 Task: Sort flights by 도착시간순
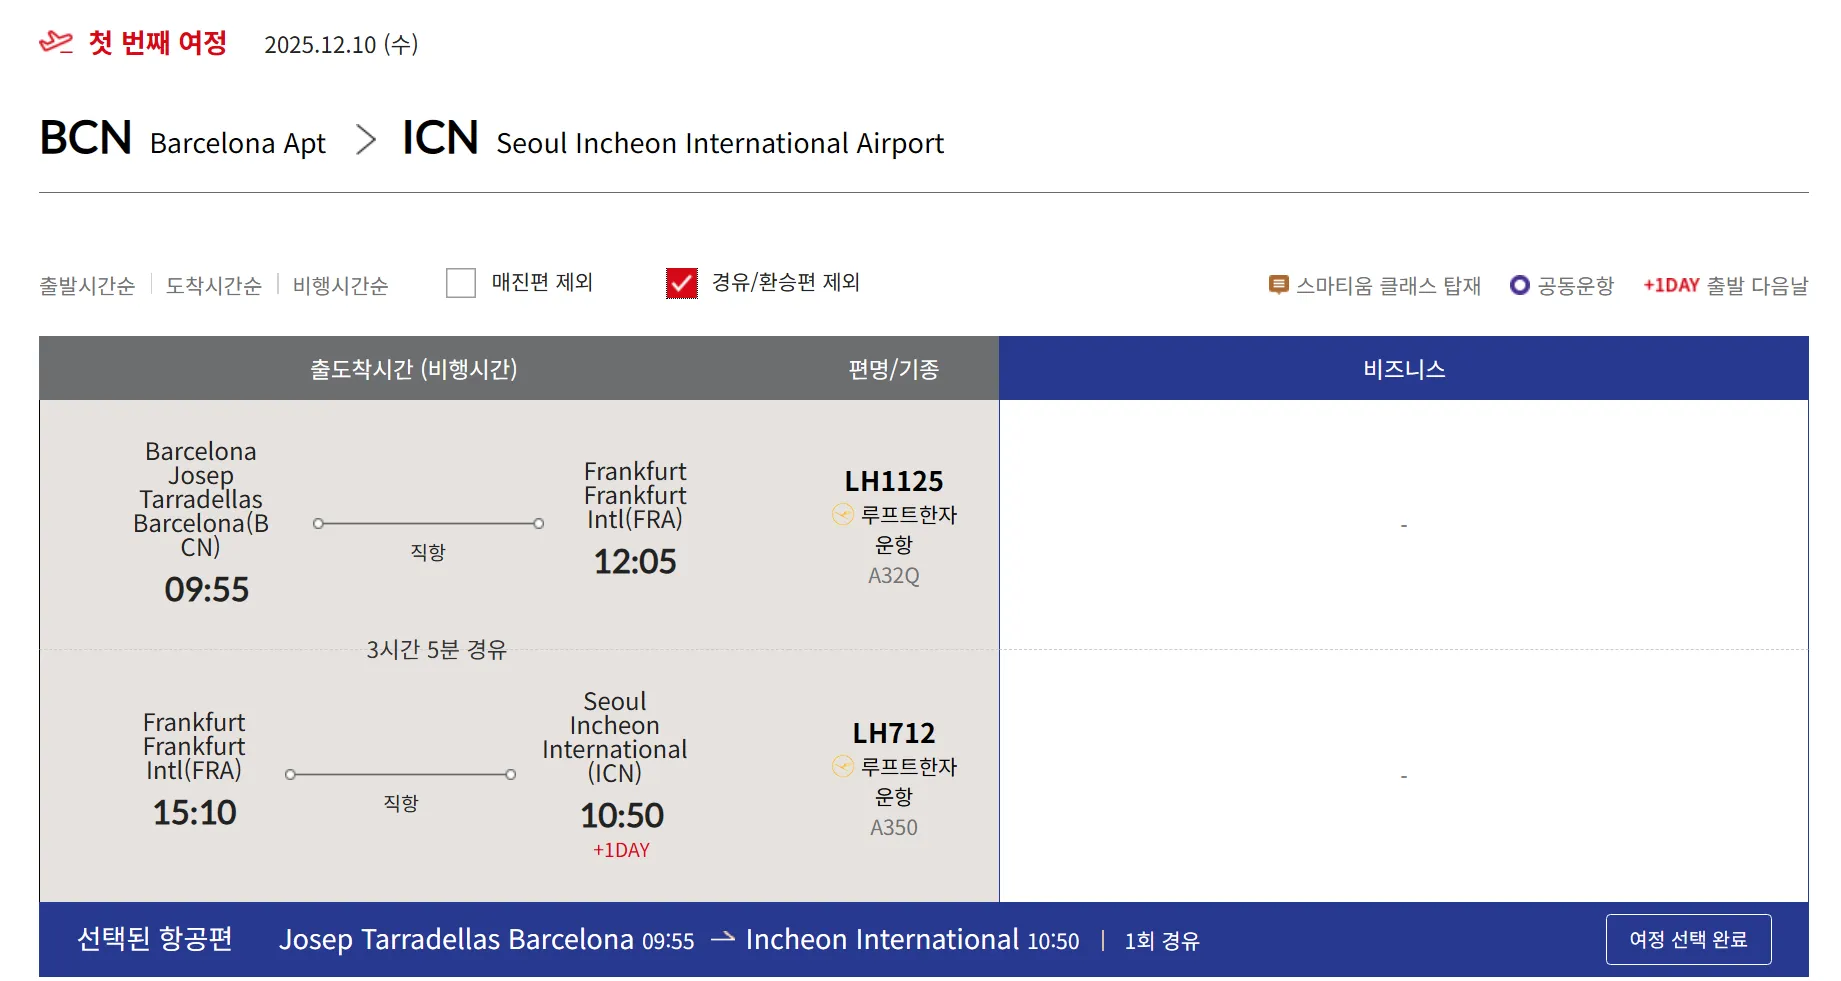pyautogui.click(x=213, y=286)
